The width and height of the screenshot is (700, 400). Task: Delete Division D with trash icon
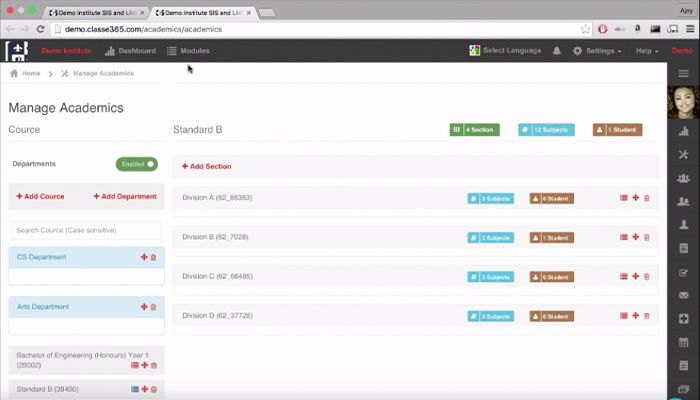click(646, 316)
